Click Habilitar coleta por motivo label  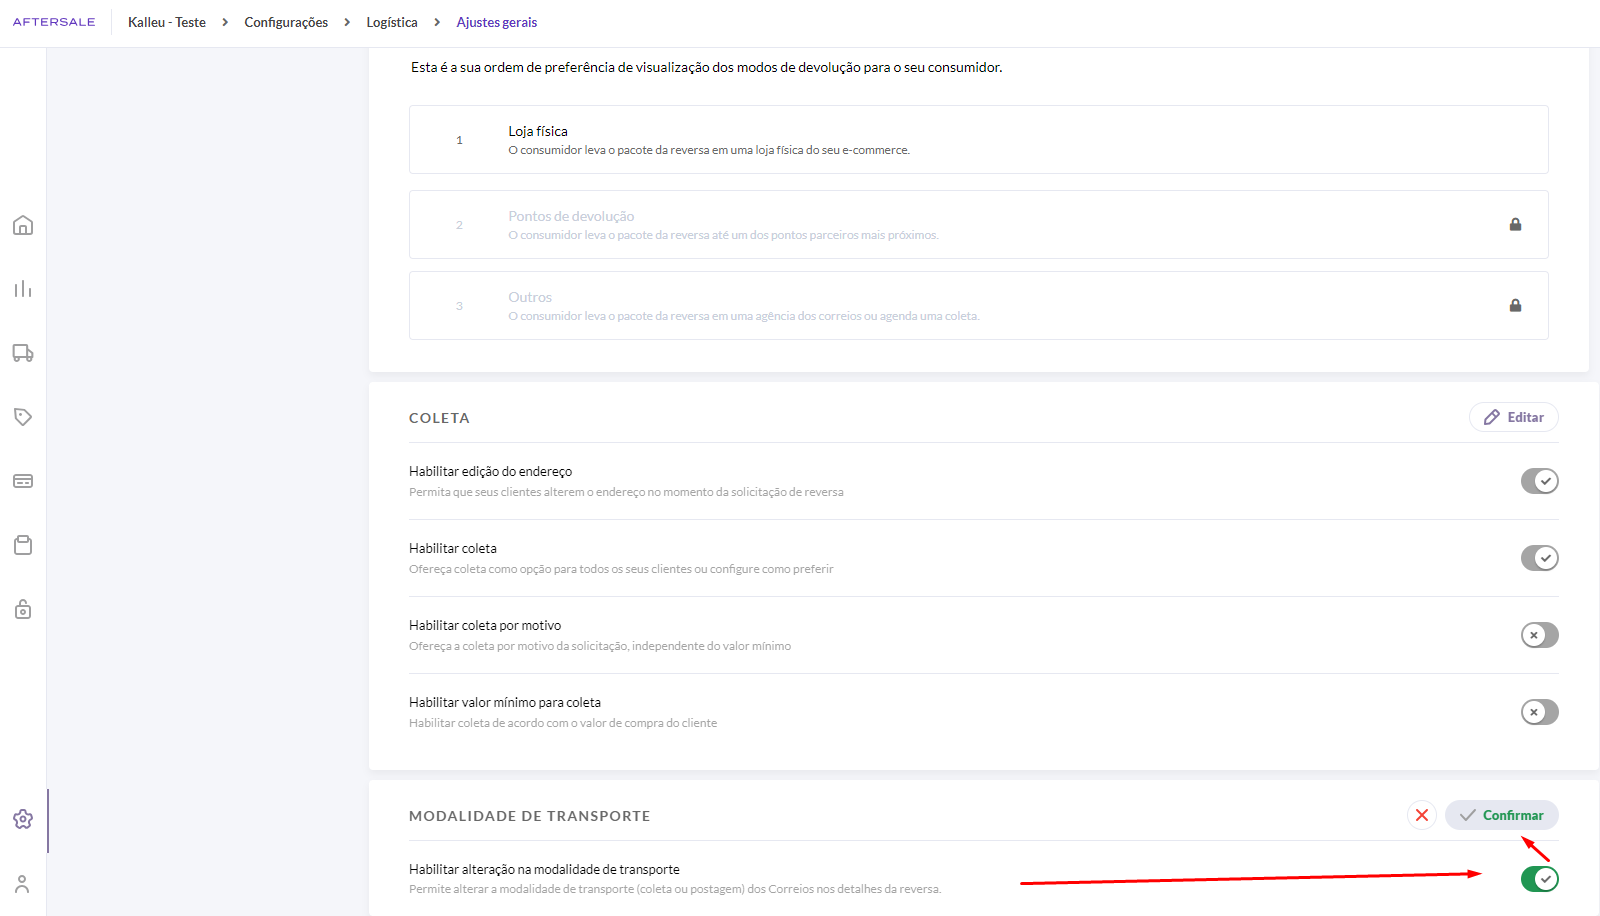click(485, 625)
